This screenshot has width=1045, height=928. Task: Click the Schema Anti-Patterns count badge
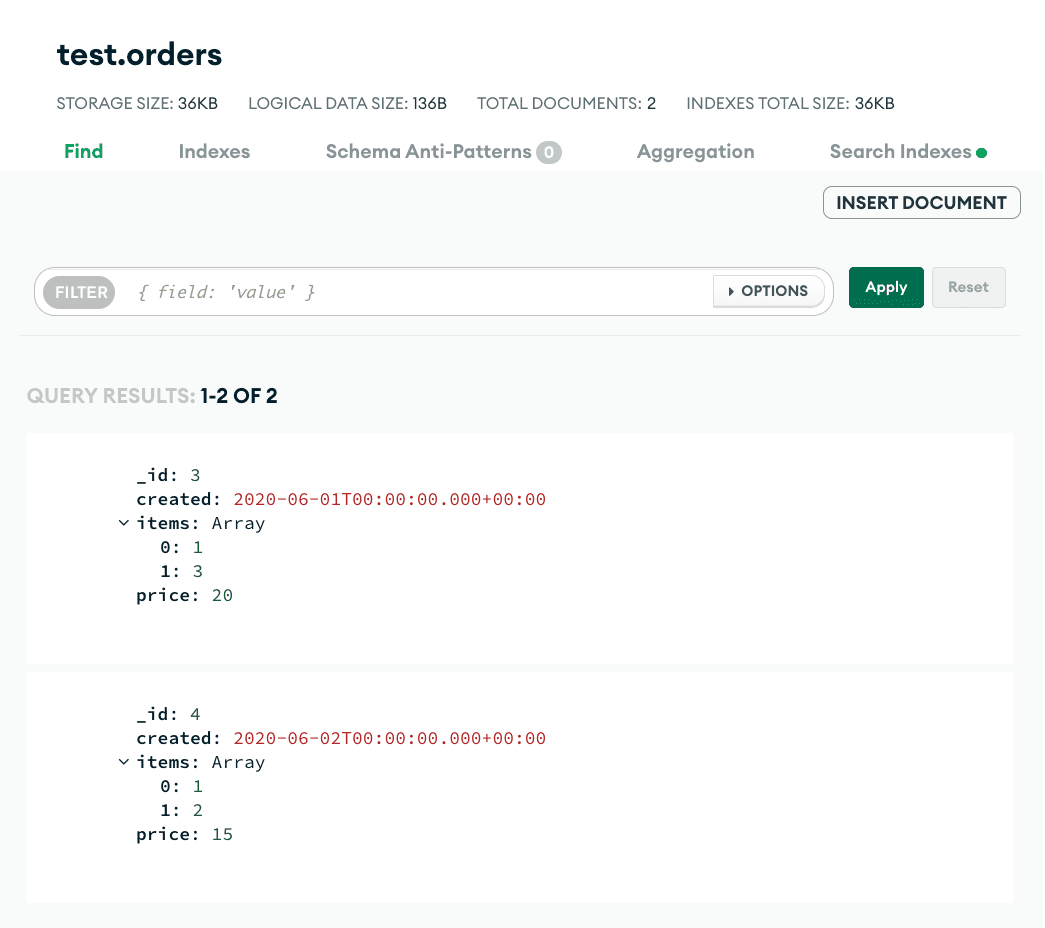pyautogui.click(x=548, y=152)
